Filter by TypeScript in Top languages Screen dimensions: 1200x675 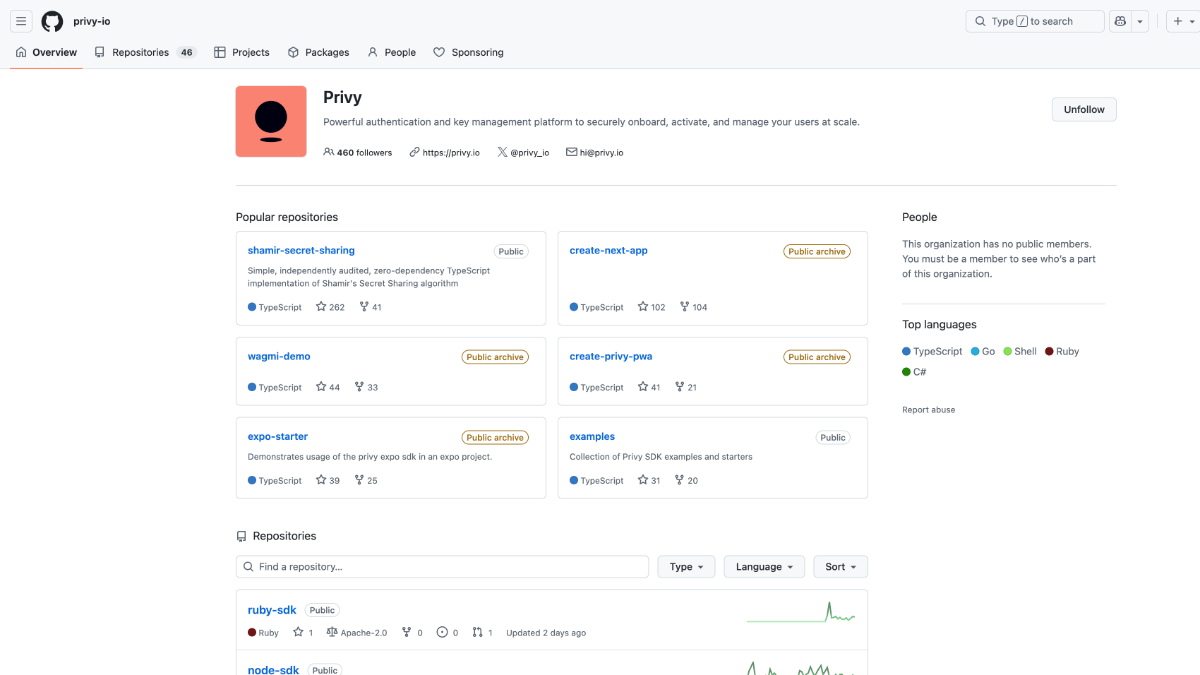coord(932,351)
